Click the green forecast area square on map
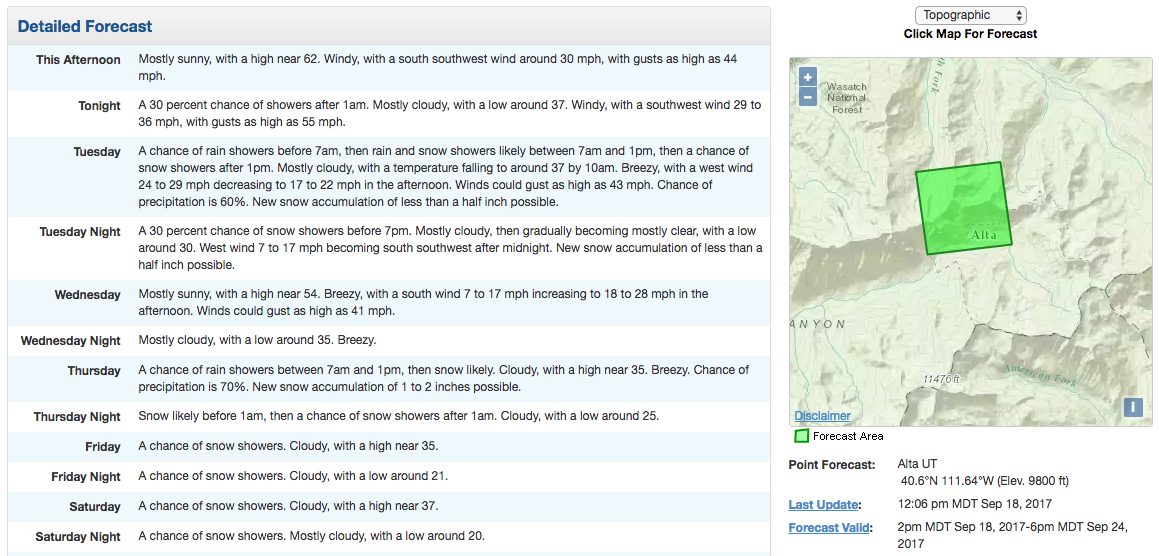The width and height of the screenshot is (1159, 556). coord(962,207)
